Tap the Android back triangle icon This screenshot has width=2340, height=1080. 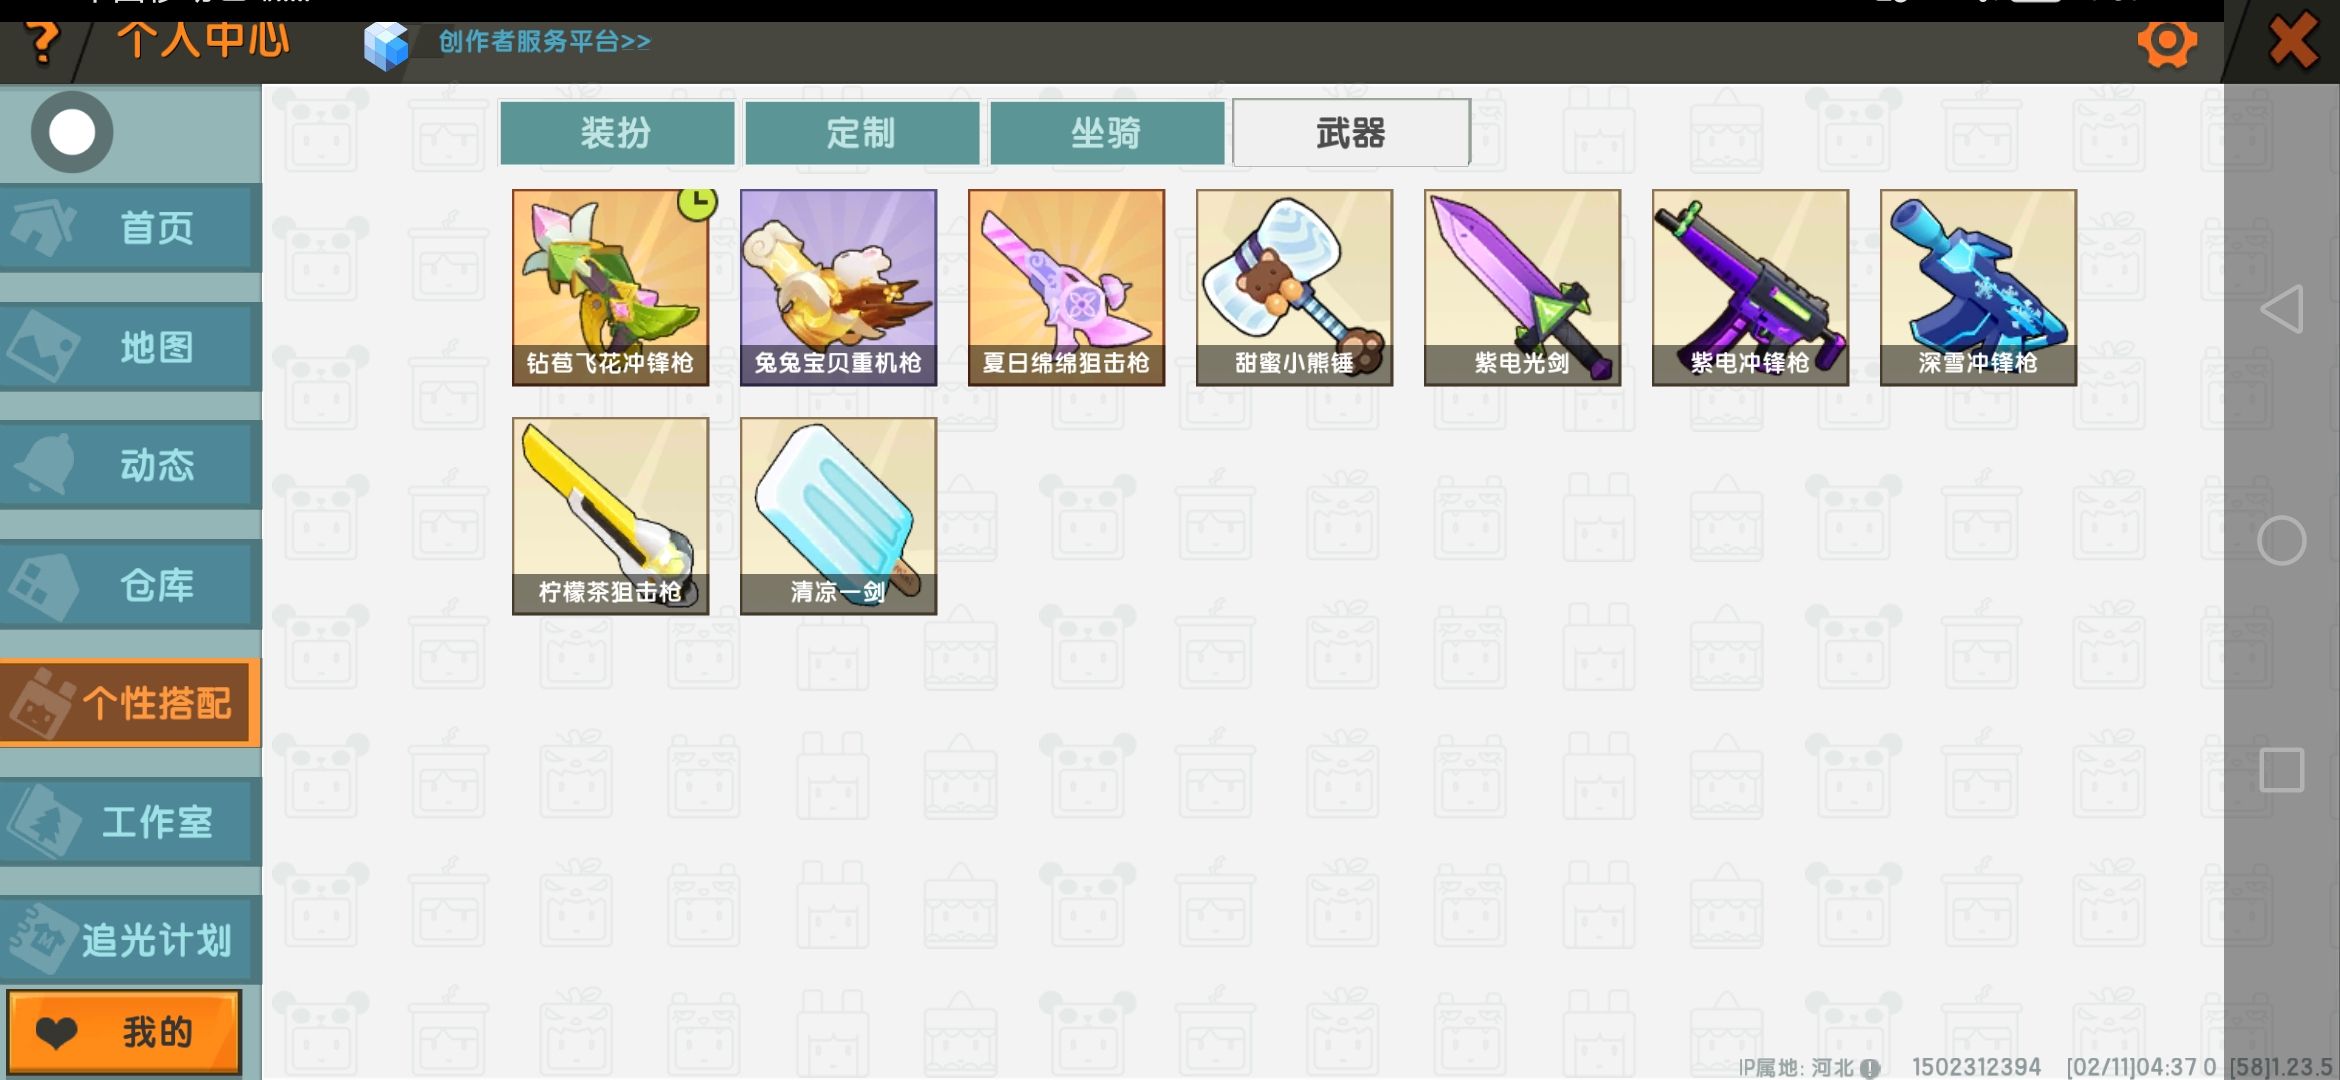2282,309
